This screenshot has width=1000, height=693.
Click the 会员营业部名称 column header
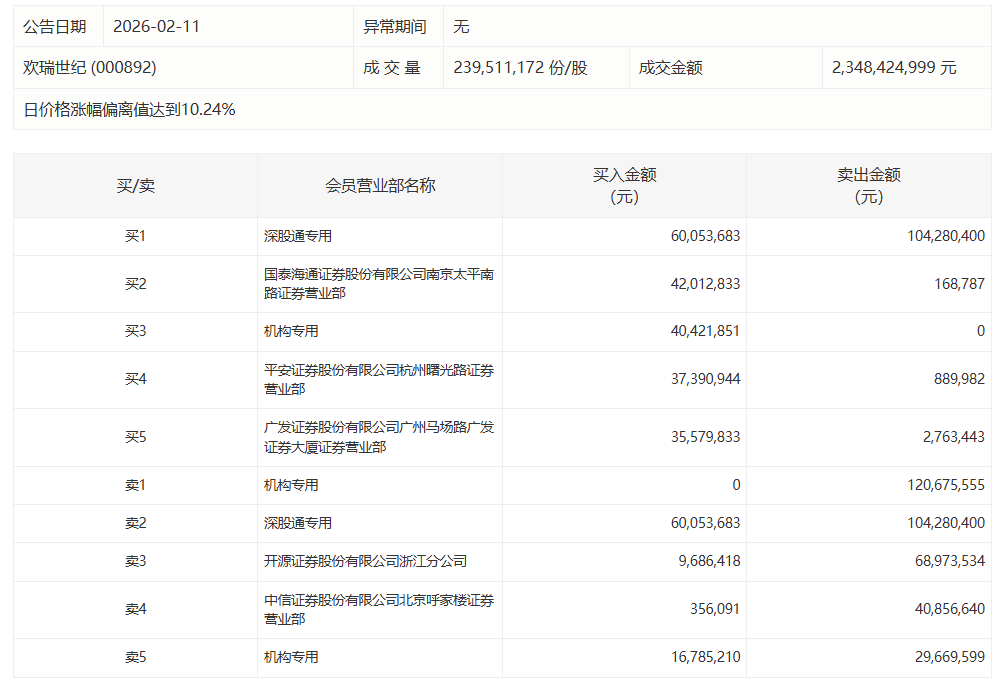380,186
